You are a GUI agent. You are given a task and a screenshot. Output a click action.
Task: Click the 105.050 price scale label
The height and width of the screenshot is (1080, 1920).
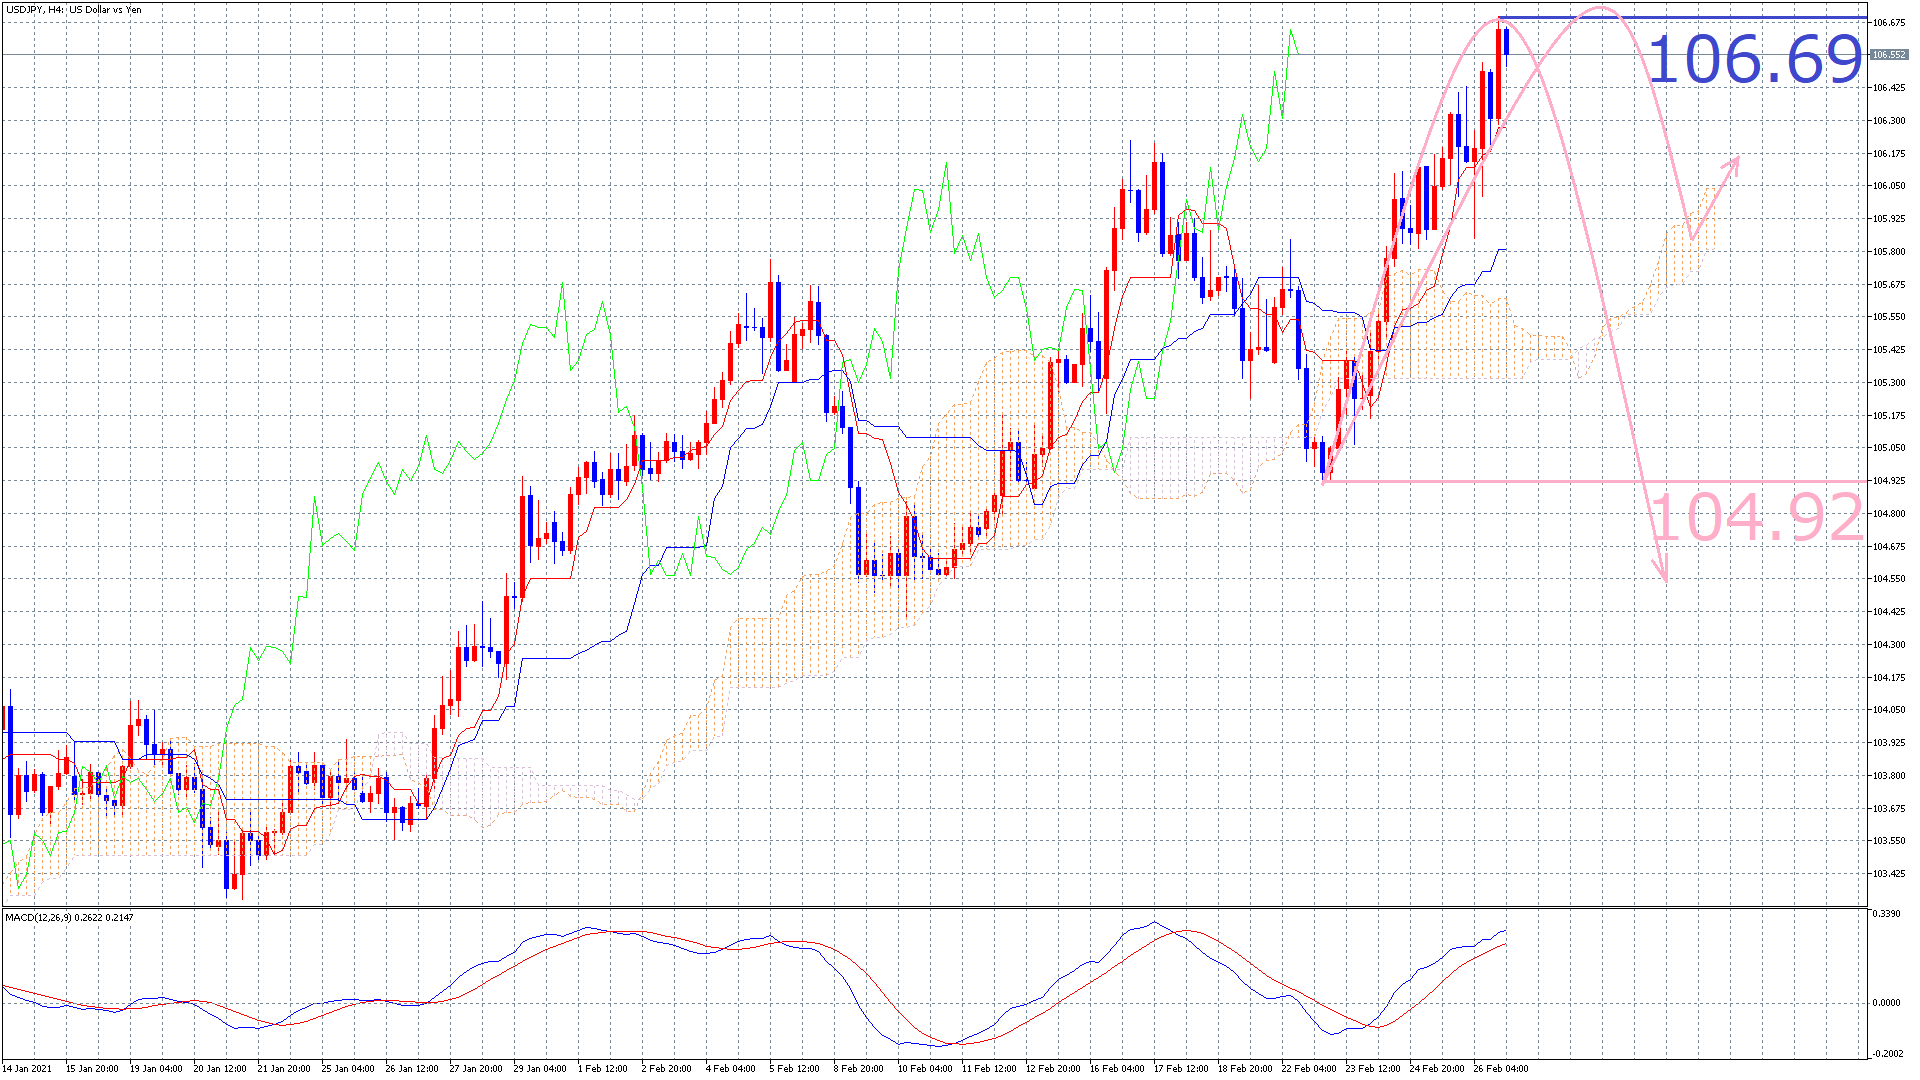click(x=1889, y=448)
